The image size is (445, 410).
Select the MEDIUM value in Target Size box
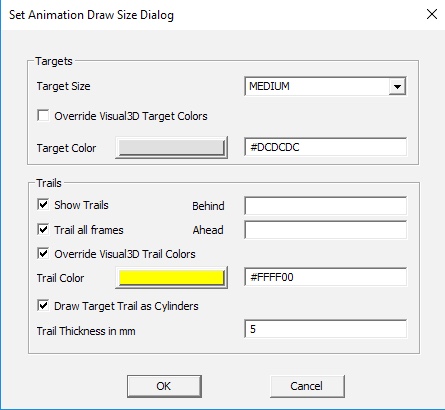317,87
